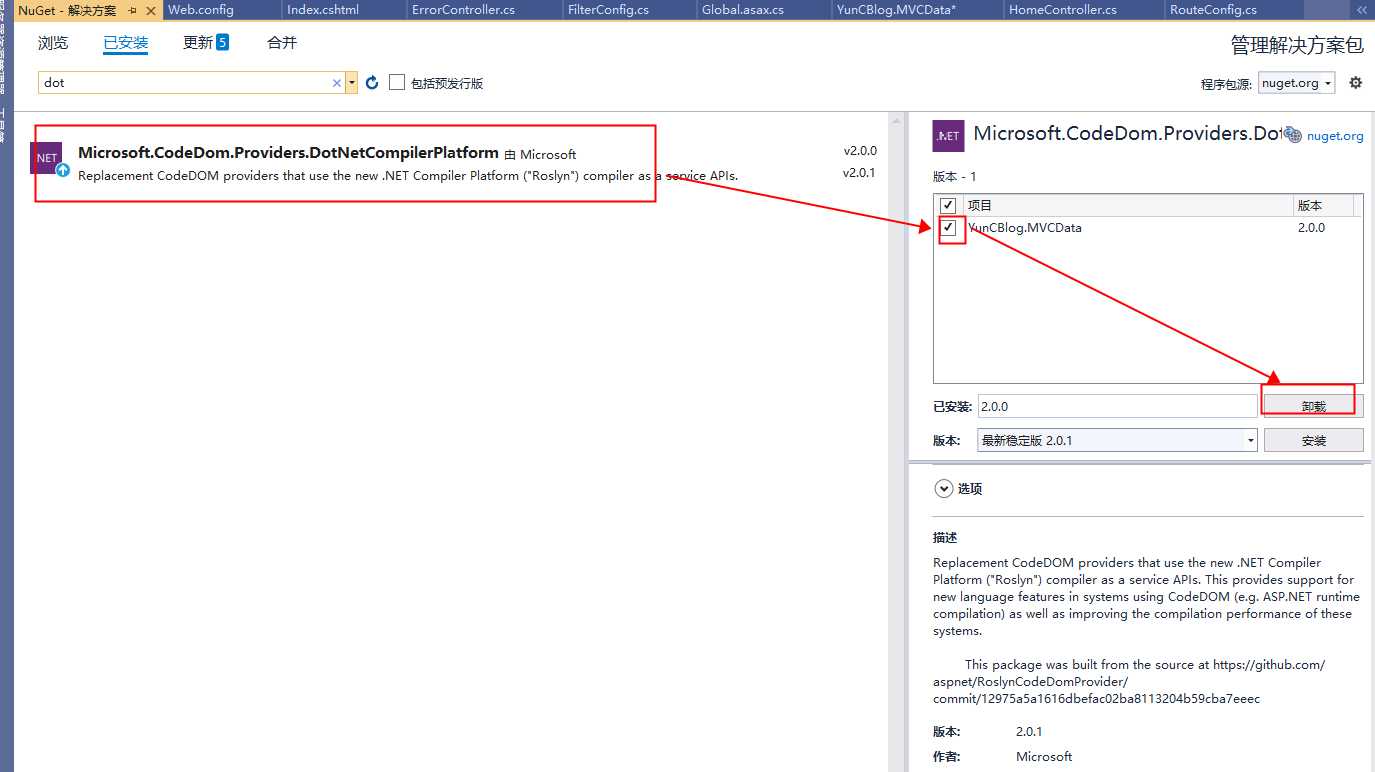
Task: Toggle the select-all projects checkbox in header
Action: coord(948,205)
